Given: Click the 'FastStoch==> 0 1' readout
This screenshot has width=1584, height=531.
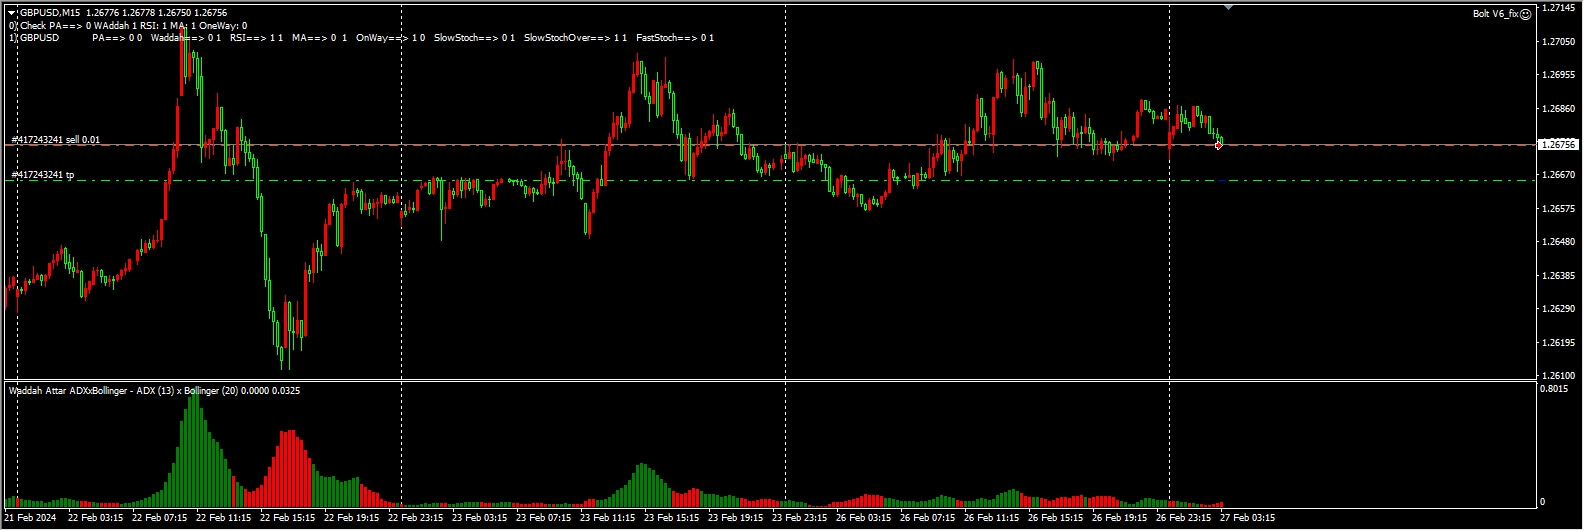Looking at the screenshot, I should (675, 38).
